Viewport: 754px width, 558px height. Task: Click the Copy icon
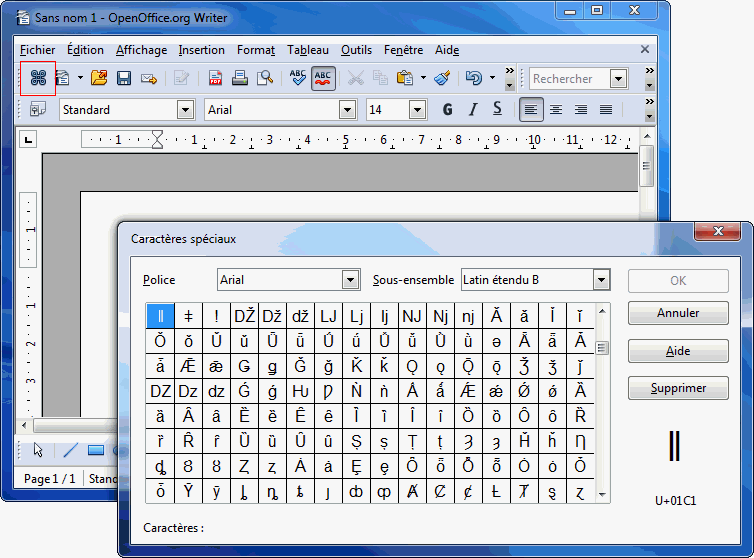[x=380, y=77]
